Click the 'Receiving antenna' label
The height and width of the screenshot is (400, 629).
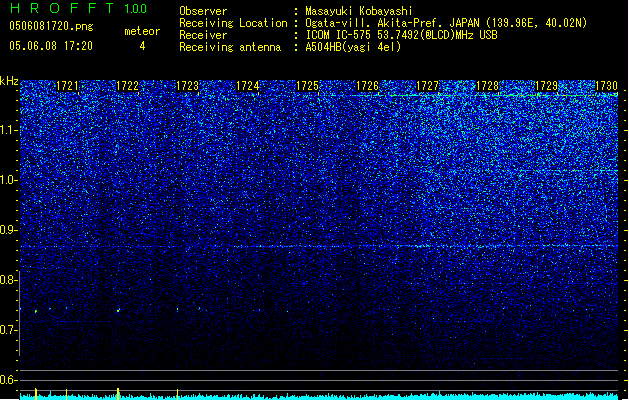(x=230, y=47)
